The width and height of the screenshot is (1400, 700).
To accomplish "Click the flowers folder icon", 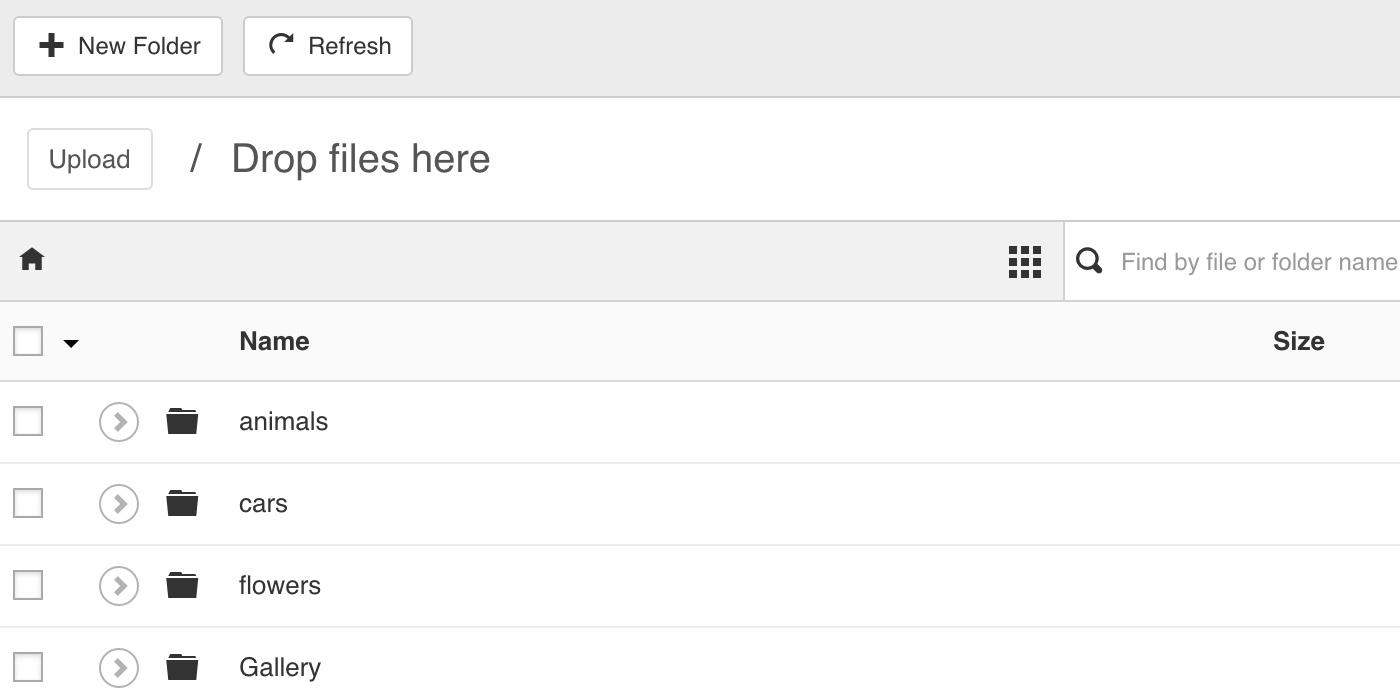I will point(182,585).
